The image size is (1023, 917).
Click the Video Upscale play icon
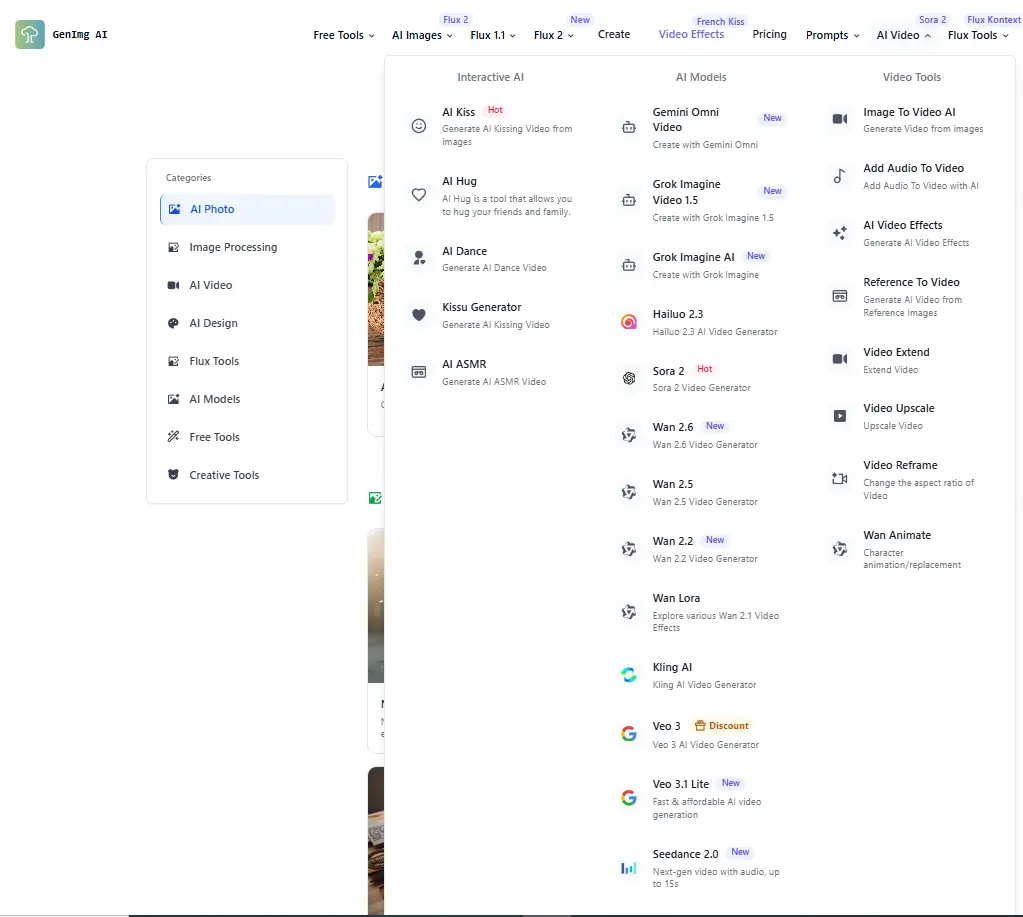(840, 415)
